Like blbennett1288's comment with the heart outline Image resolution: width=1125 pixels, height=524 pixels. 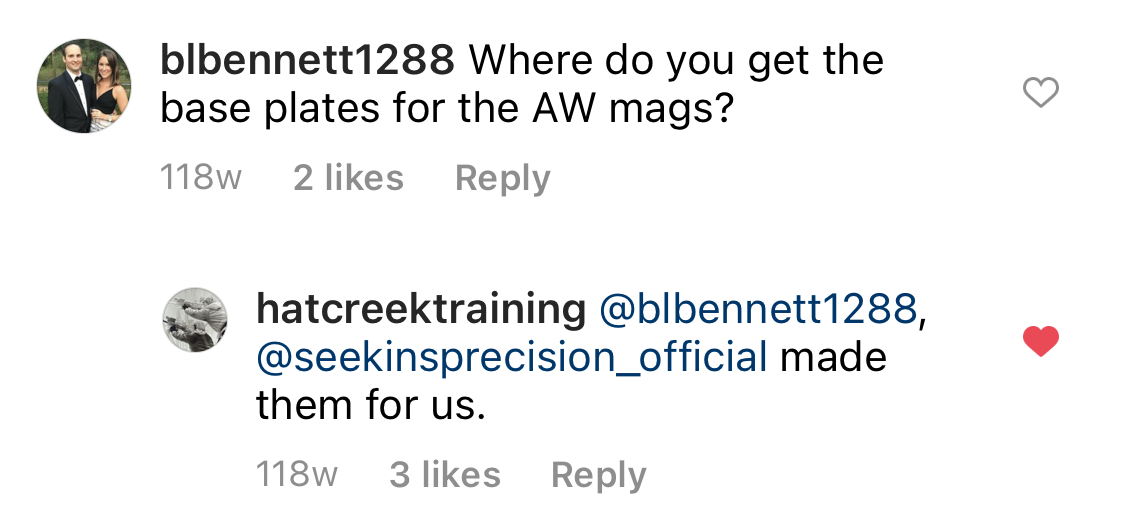[1041, 94]
